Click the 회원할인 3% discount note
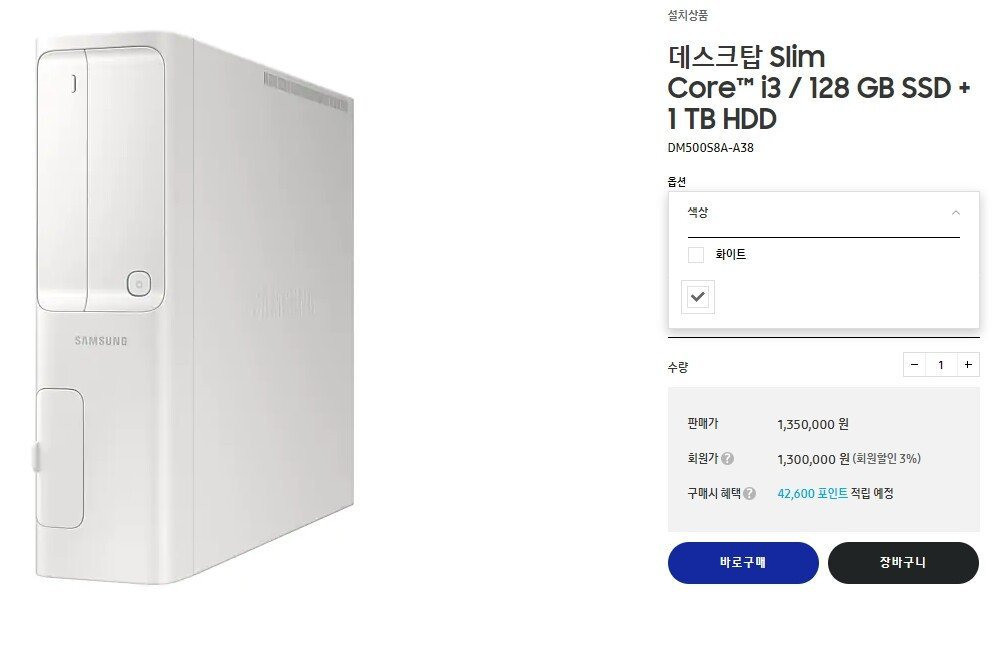1004x652 pixels. tap(887, 459)
